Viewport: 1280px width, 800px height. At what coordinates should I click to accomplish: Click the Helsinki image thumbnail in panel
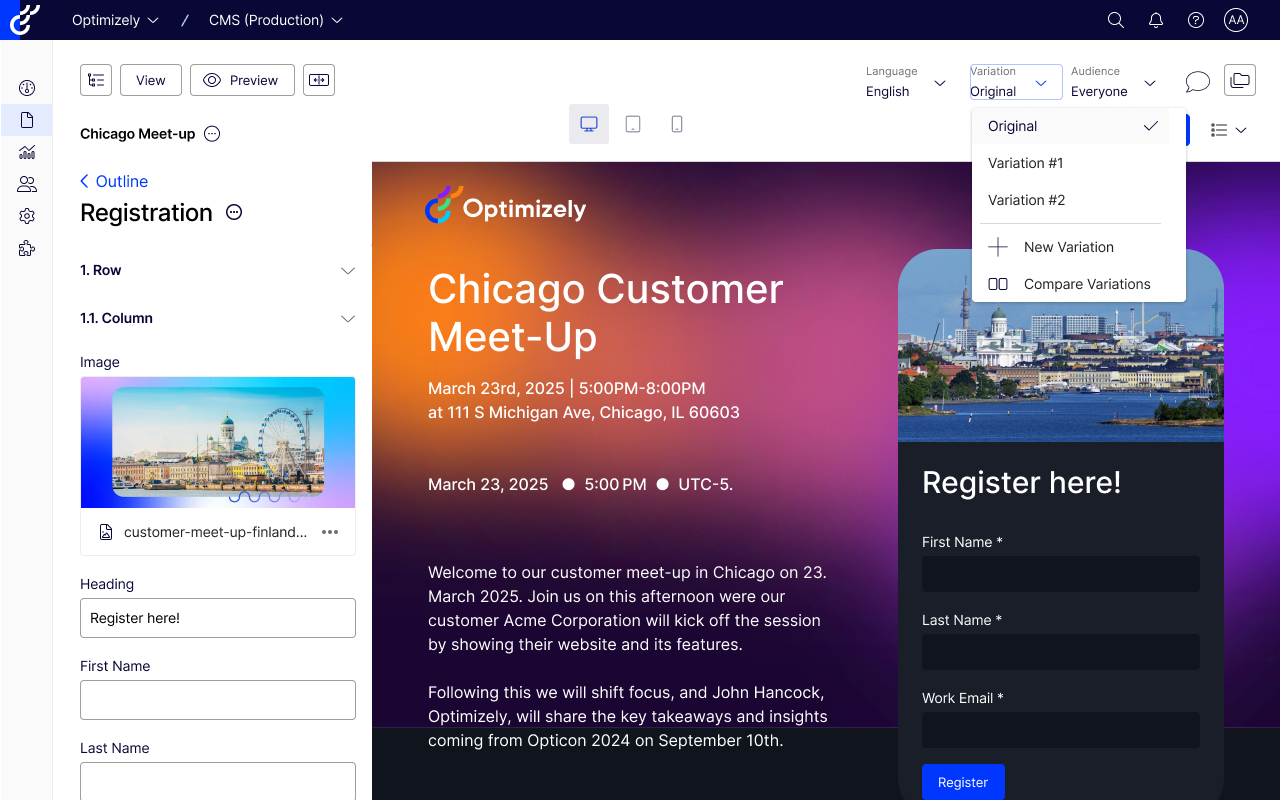(x=218, y=442)
